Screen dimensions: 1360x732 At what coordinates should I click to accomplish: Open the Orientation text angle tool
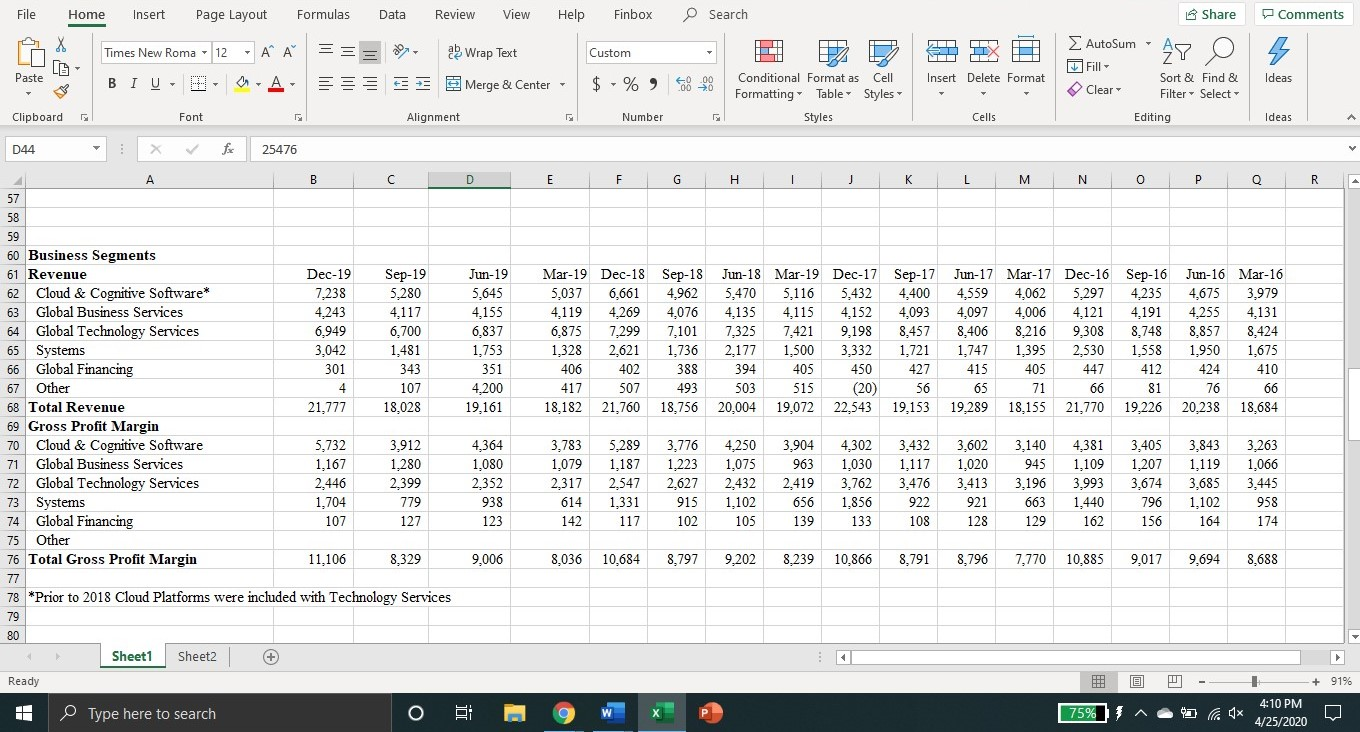pyautogui.click(x=405, y=52)
